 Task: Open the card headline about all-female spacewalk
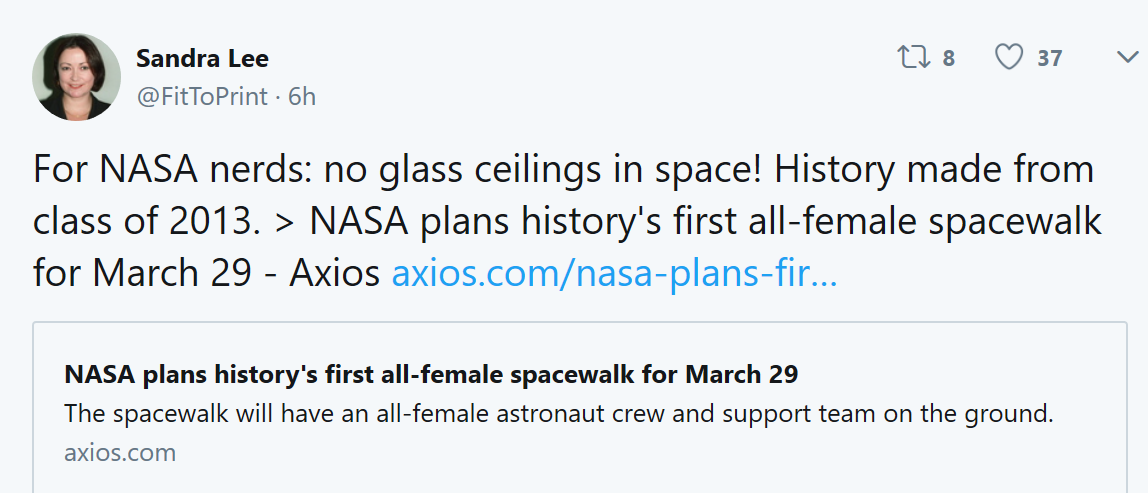(x=431, y=375)
